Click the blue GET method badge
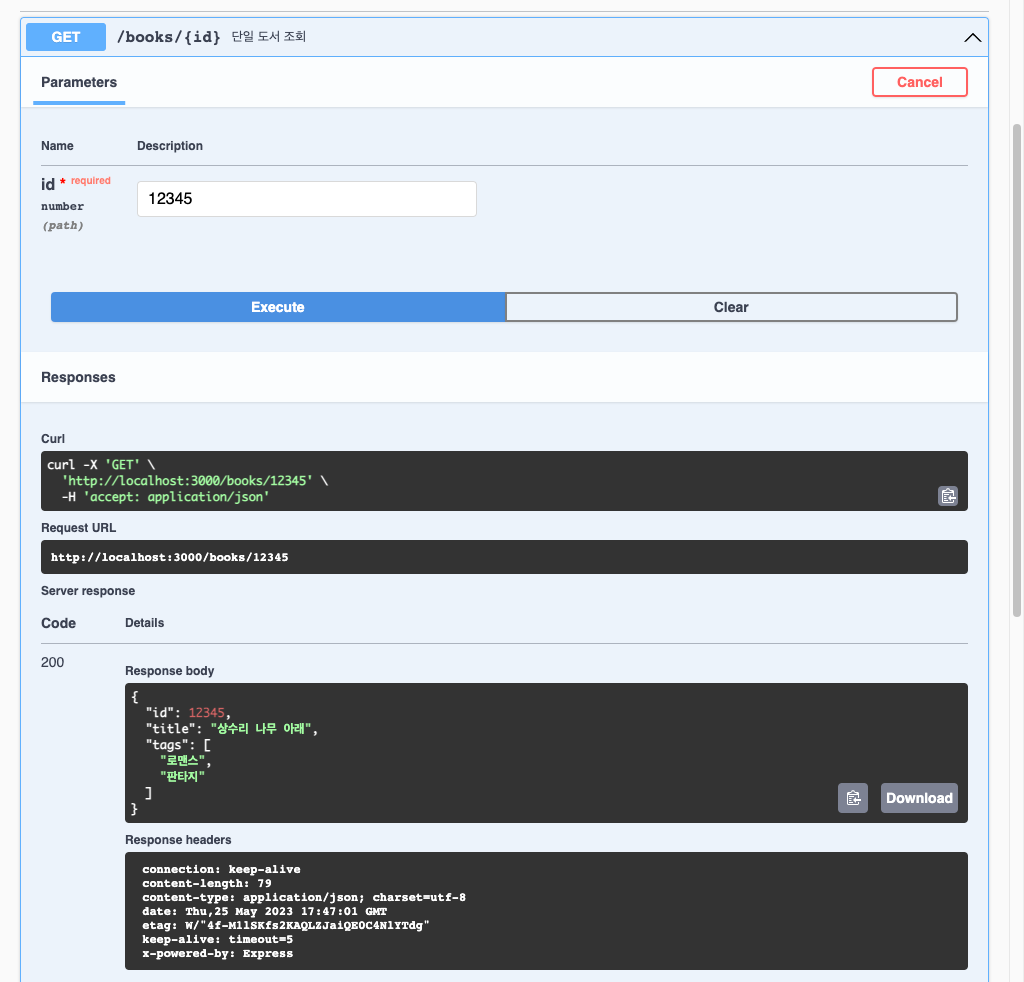This screenshot has width=1024, height=982. [x=66, y=37]
